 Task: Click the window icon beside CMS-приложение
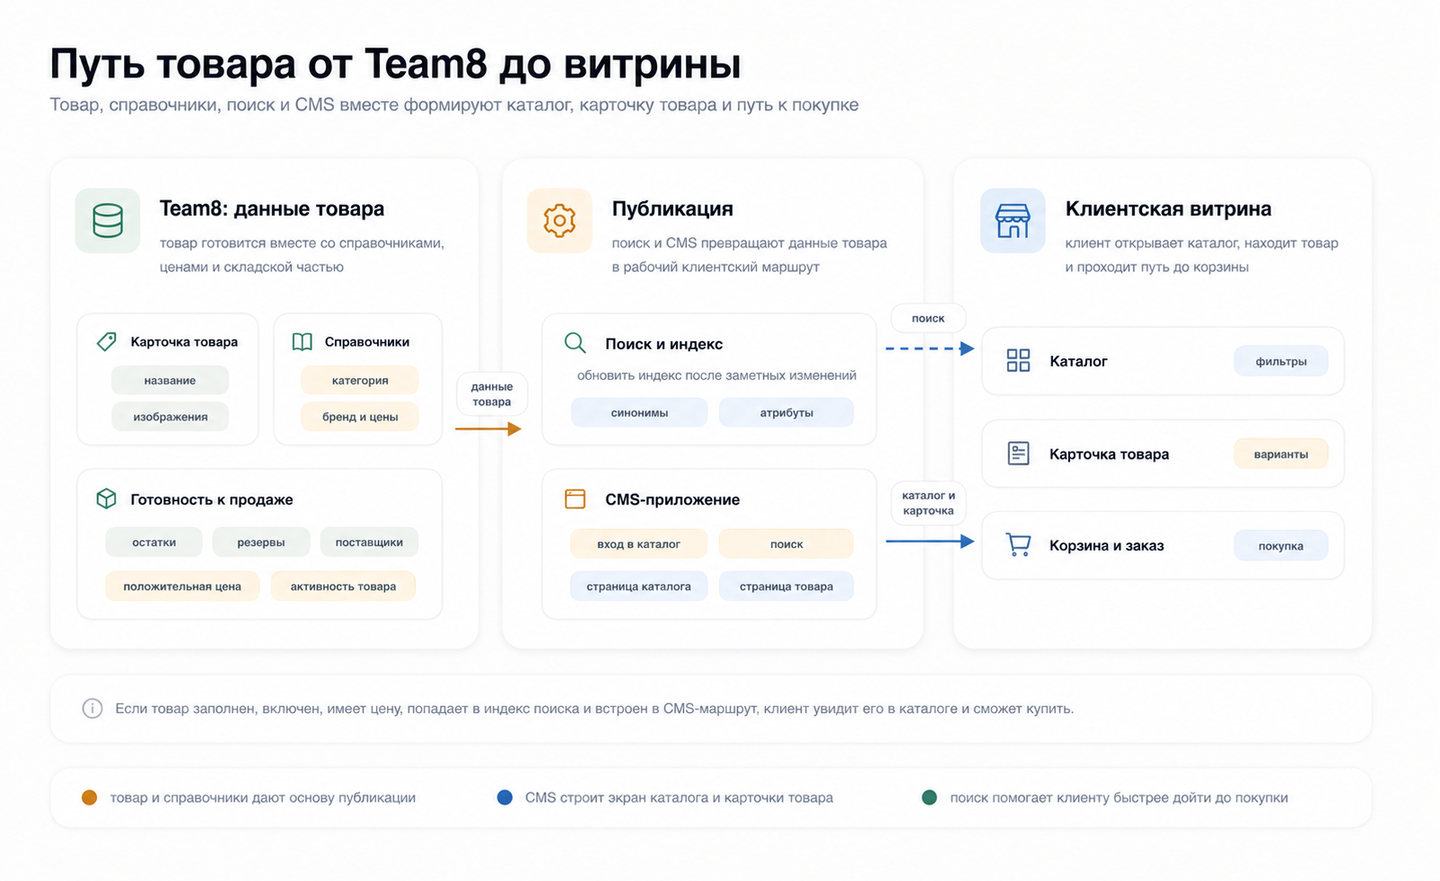coord(575,499)
